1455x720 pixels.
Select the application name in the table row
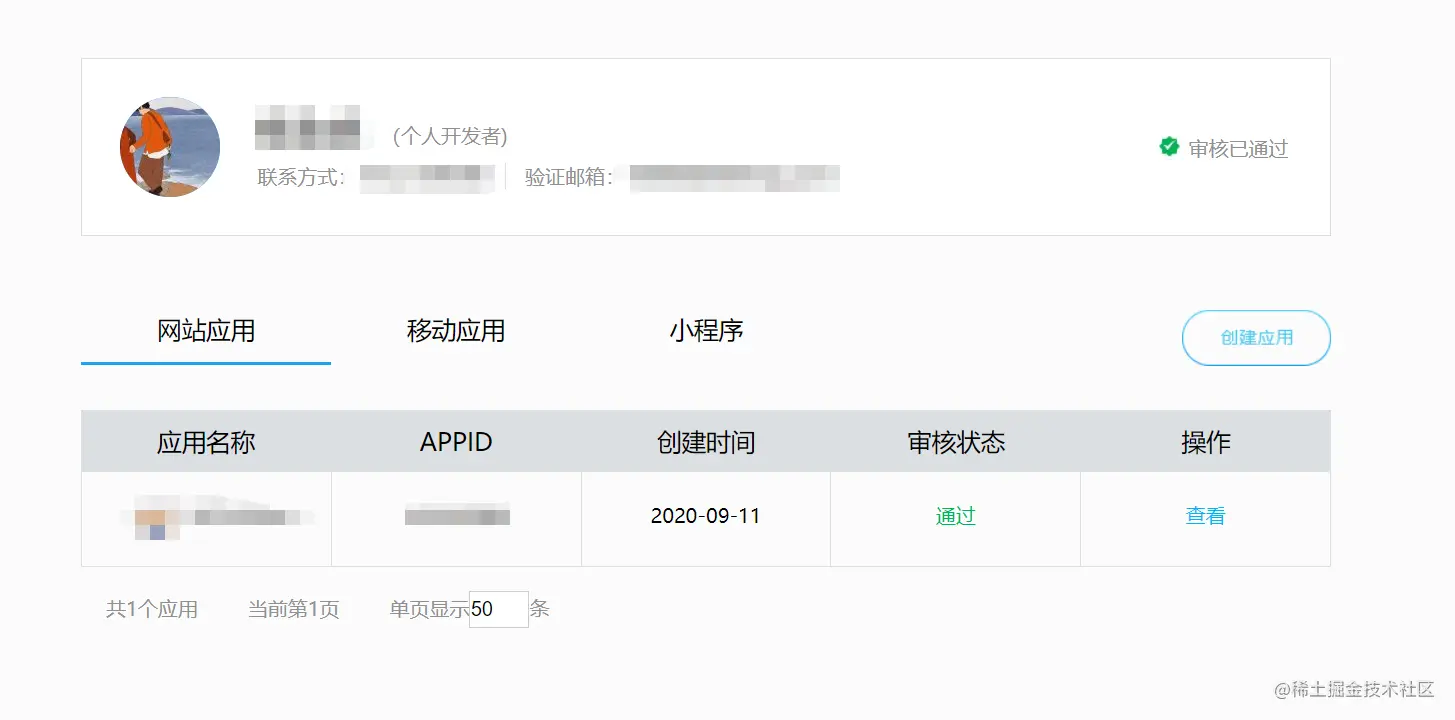click(206, 516)
